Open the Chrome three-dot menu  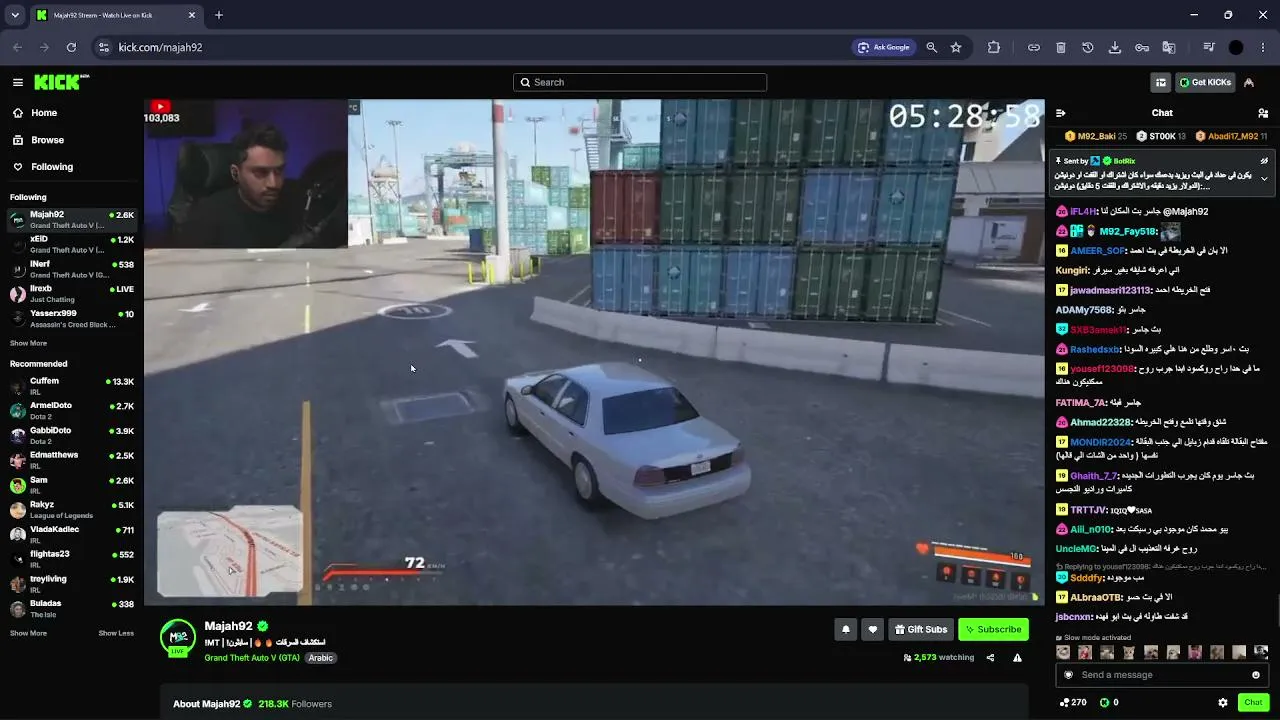[x=1262, y=47]
